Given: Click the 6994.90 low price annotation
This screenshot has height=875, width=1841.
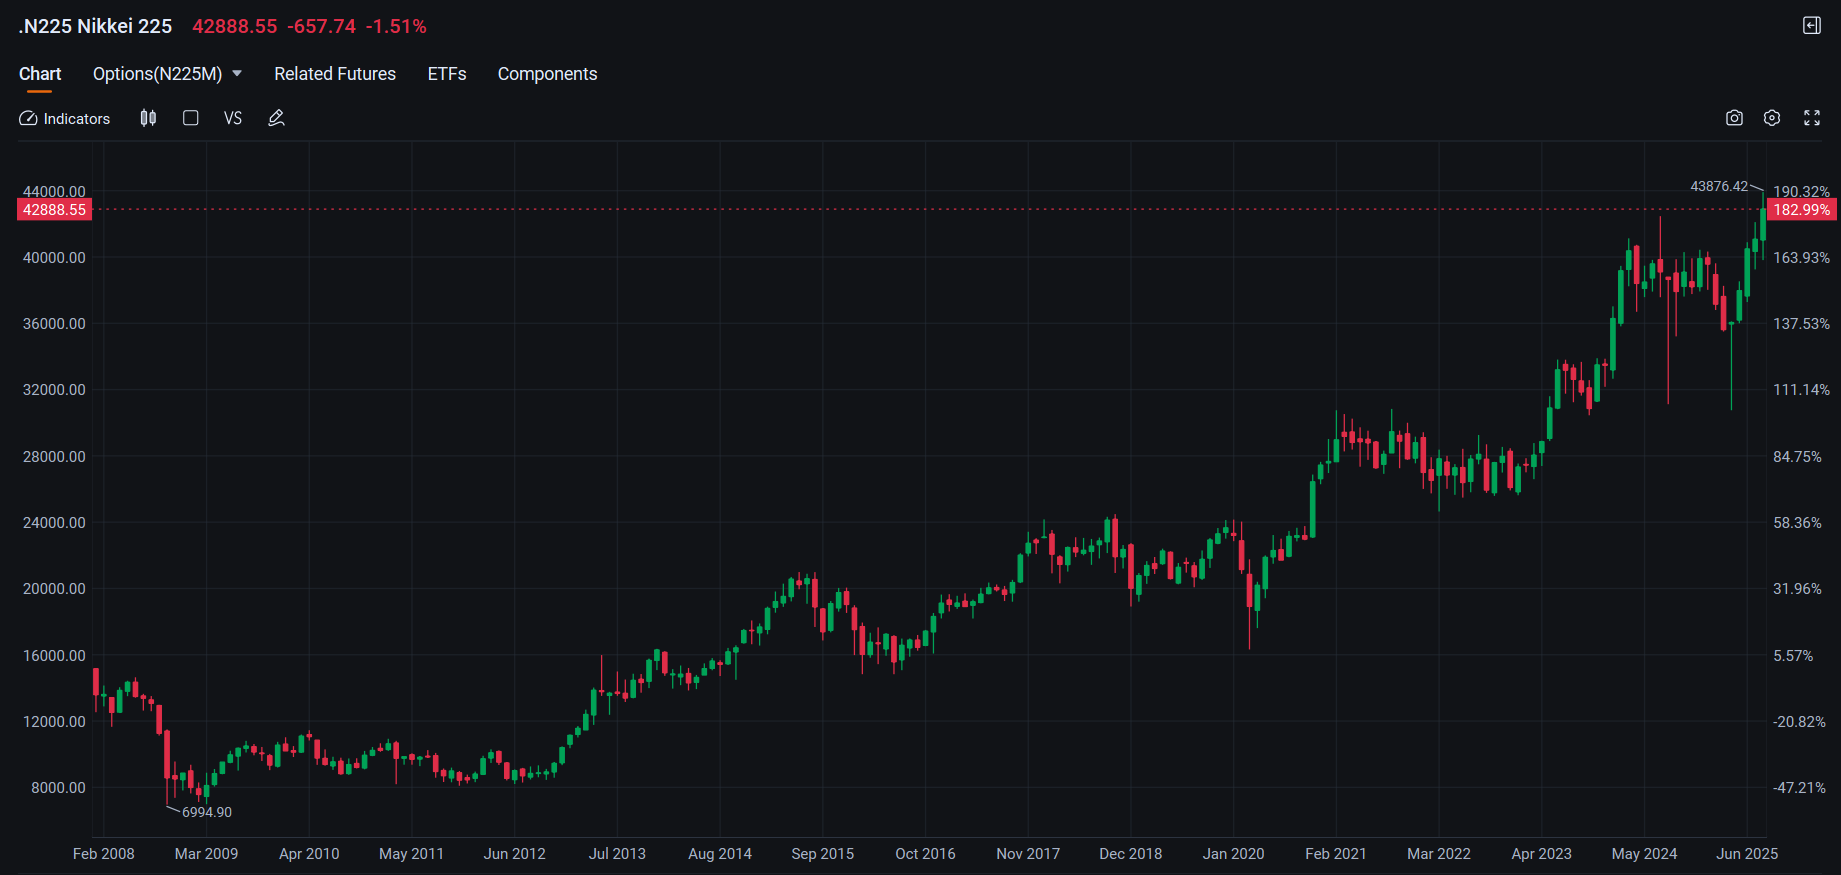Looking at the screenshot, I should click(x=207, y=812).
